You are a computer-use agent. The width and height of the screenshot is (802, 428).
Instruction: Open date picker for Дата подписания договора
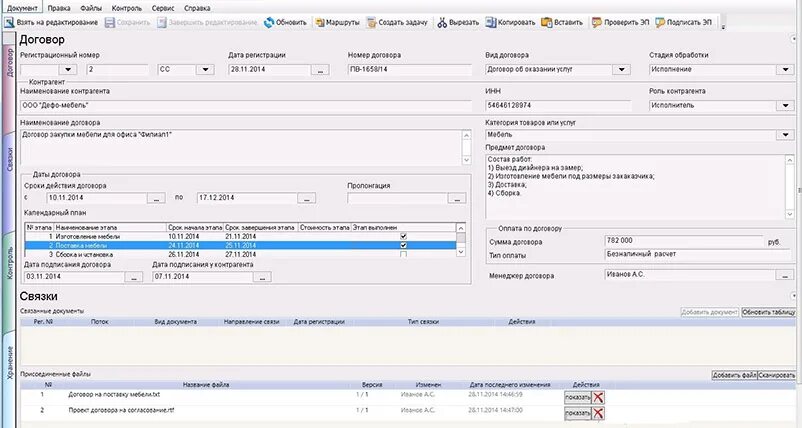pos(134,277)
